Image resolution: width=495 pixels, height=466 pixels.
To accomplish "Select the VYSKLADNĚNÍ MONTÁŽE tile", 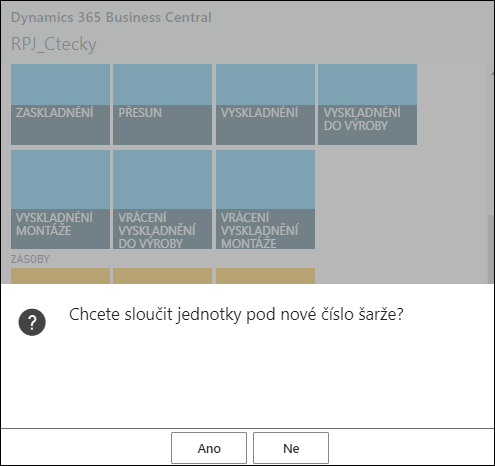I will (x=60, y=199).
